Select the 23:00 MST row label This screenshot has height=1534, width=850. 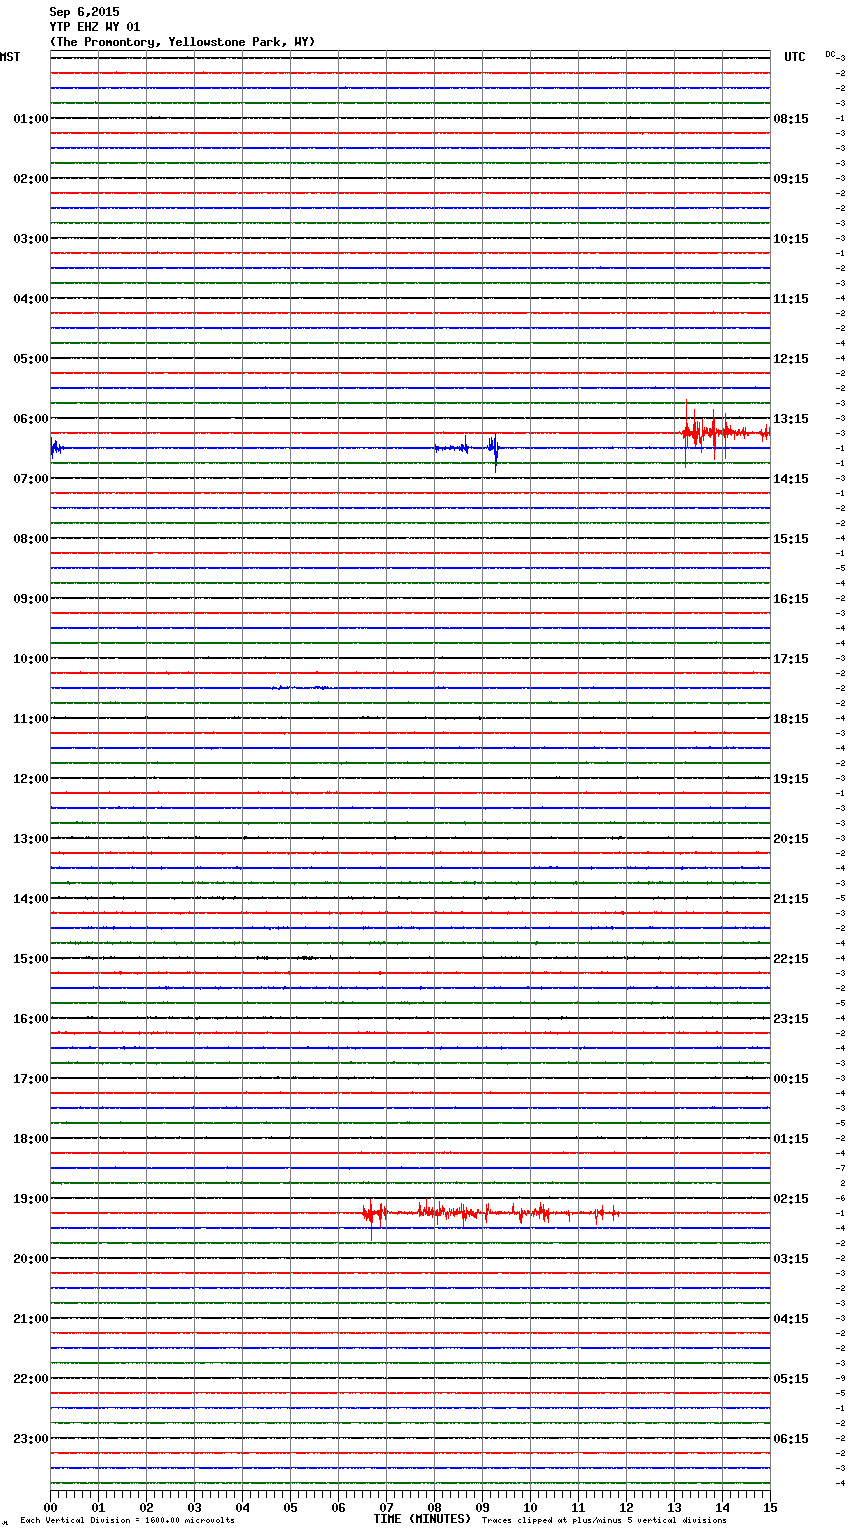30,1439
